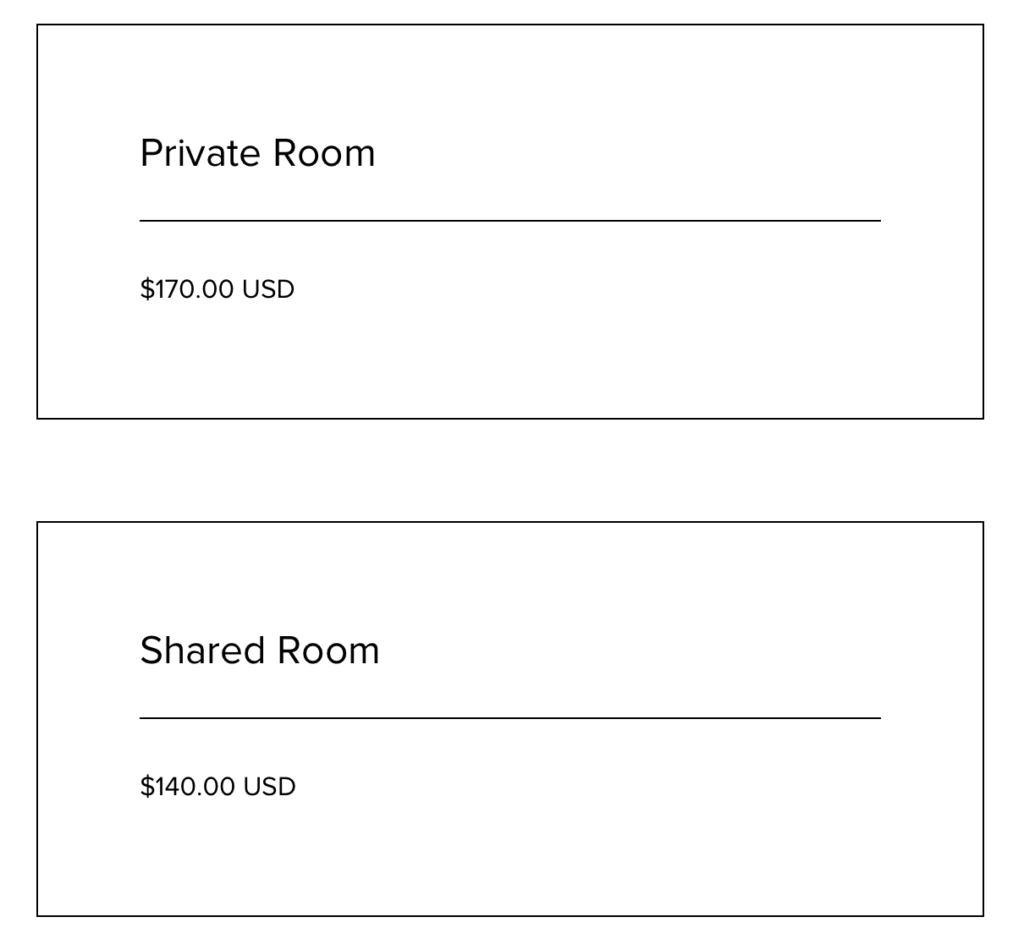
Task: Click the $170.00 USD price label
Action: point(217,289)
